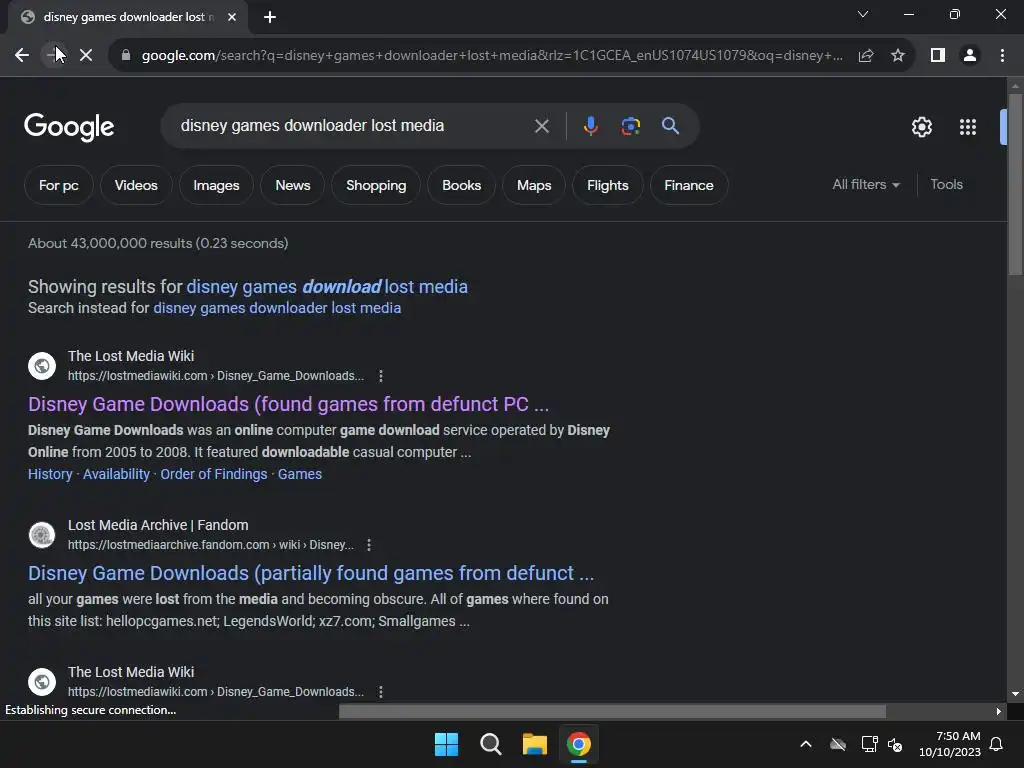Open more options for first Lost Media Wiki result
This screenshot has height=768, width=1024.
point(381,376)
